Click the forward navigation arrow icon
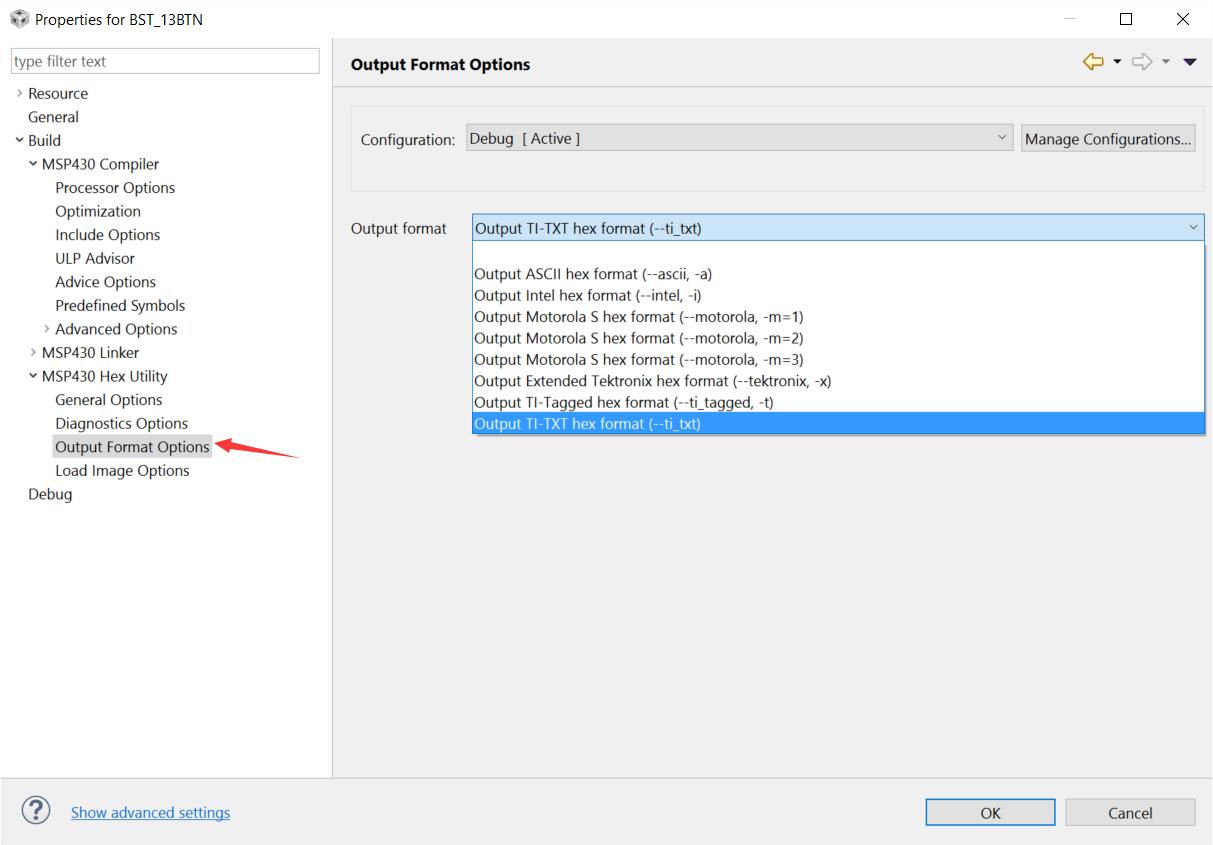 (x=1141, y=62)
